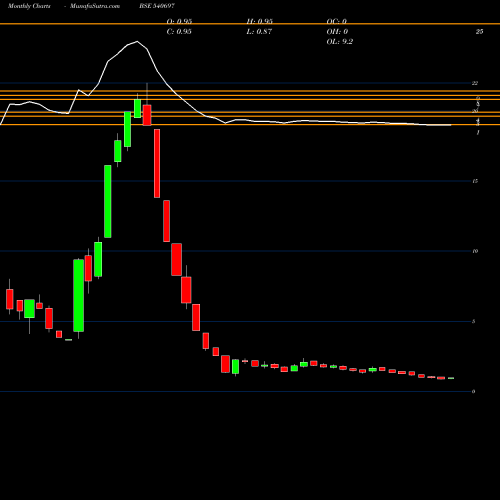The width and height of the screenshot is (500, 500).
Task: Click the longest red candlestick after the peak
Action: click(x=157, y=163)
